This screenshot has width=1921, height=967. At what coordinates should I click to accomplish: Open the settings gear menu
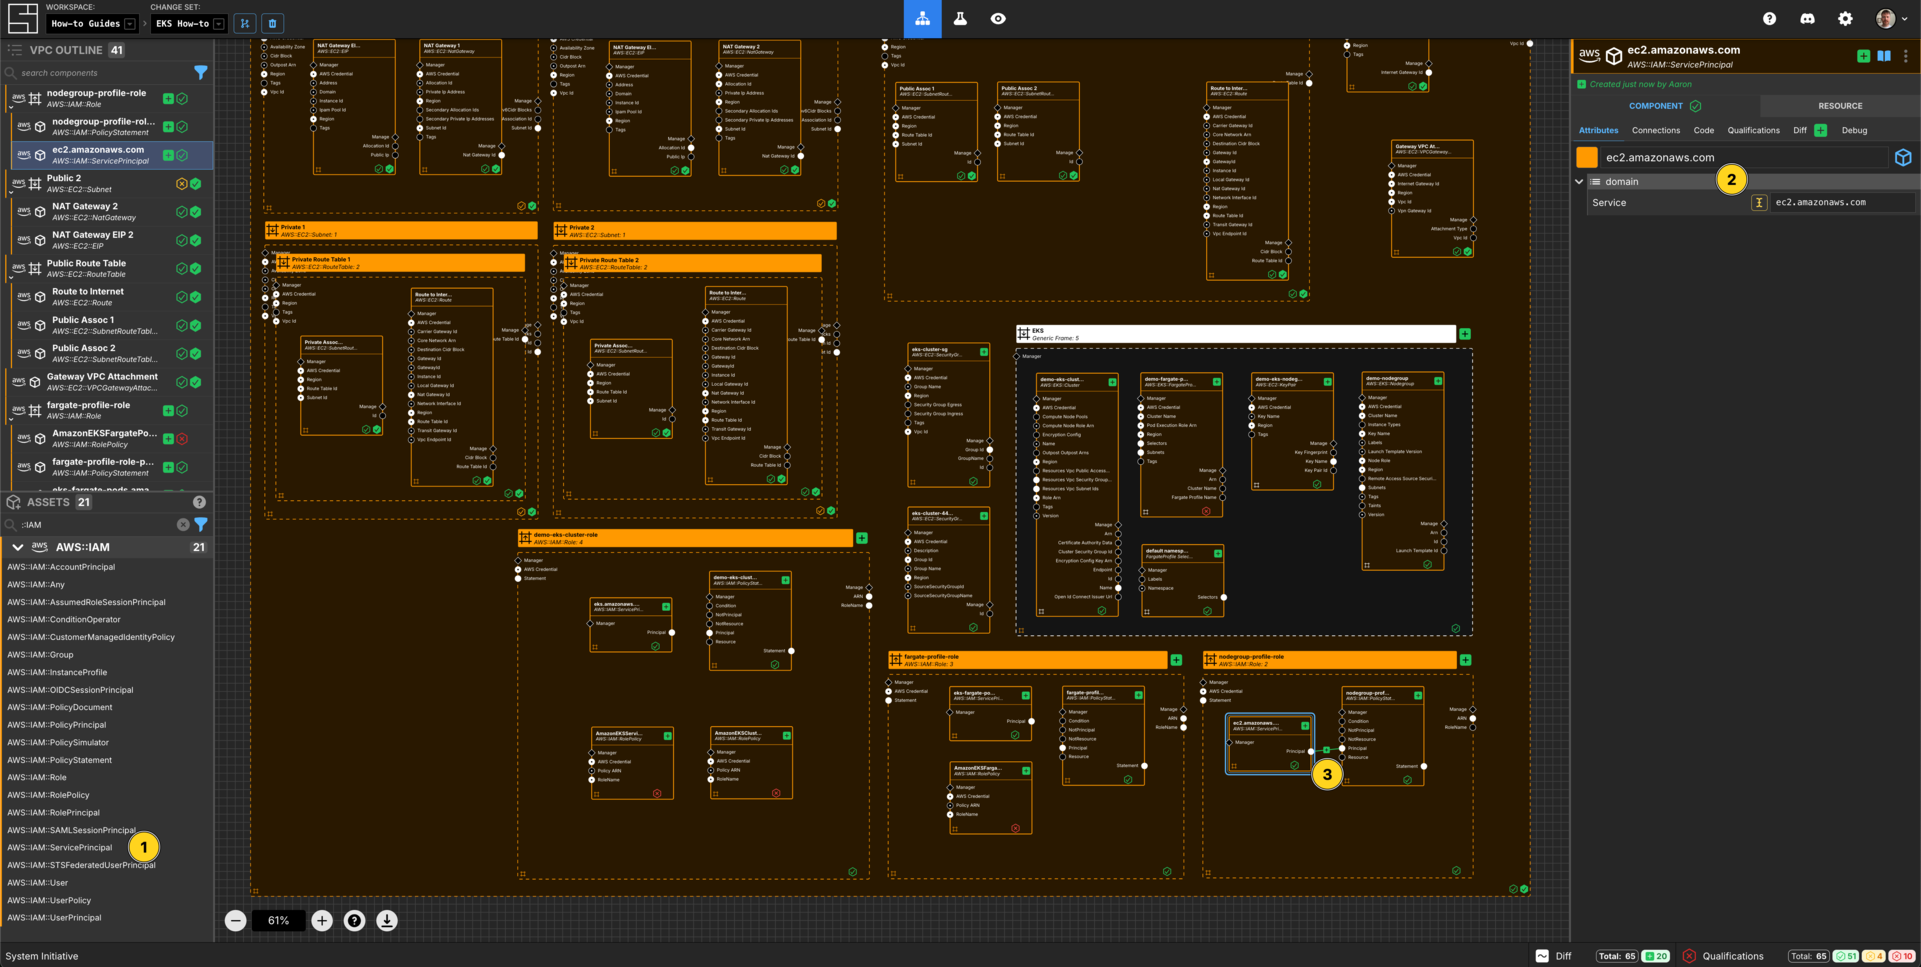coord(1845,19)
